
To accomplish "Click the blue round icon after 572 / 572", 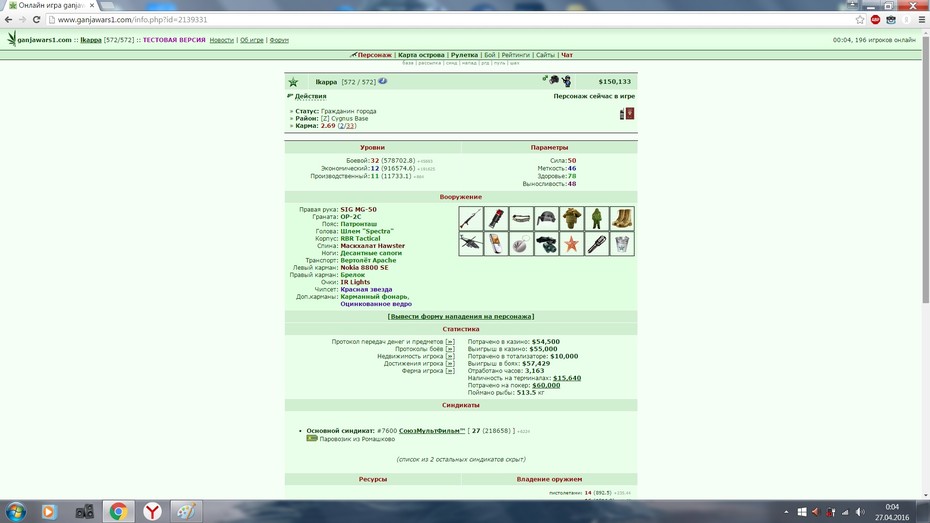I will [x=383, y=81].
